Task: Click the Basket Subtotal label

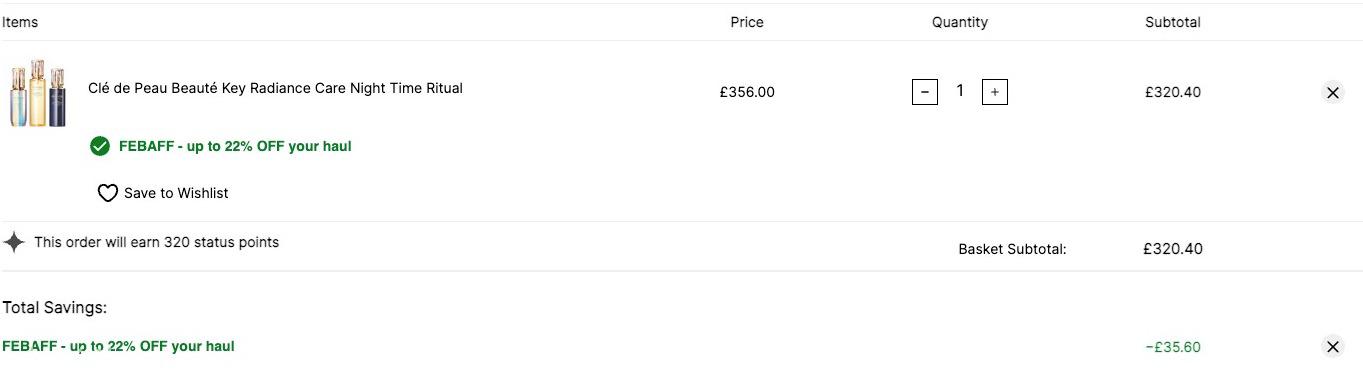Action: [x=1012, y=249]
